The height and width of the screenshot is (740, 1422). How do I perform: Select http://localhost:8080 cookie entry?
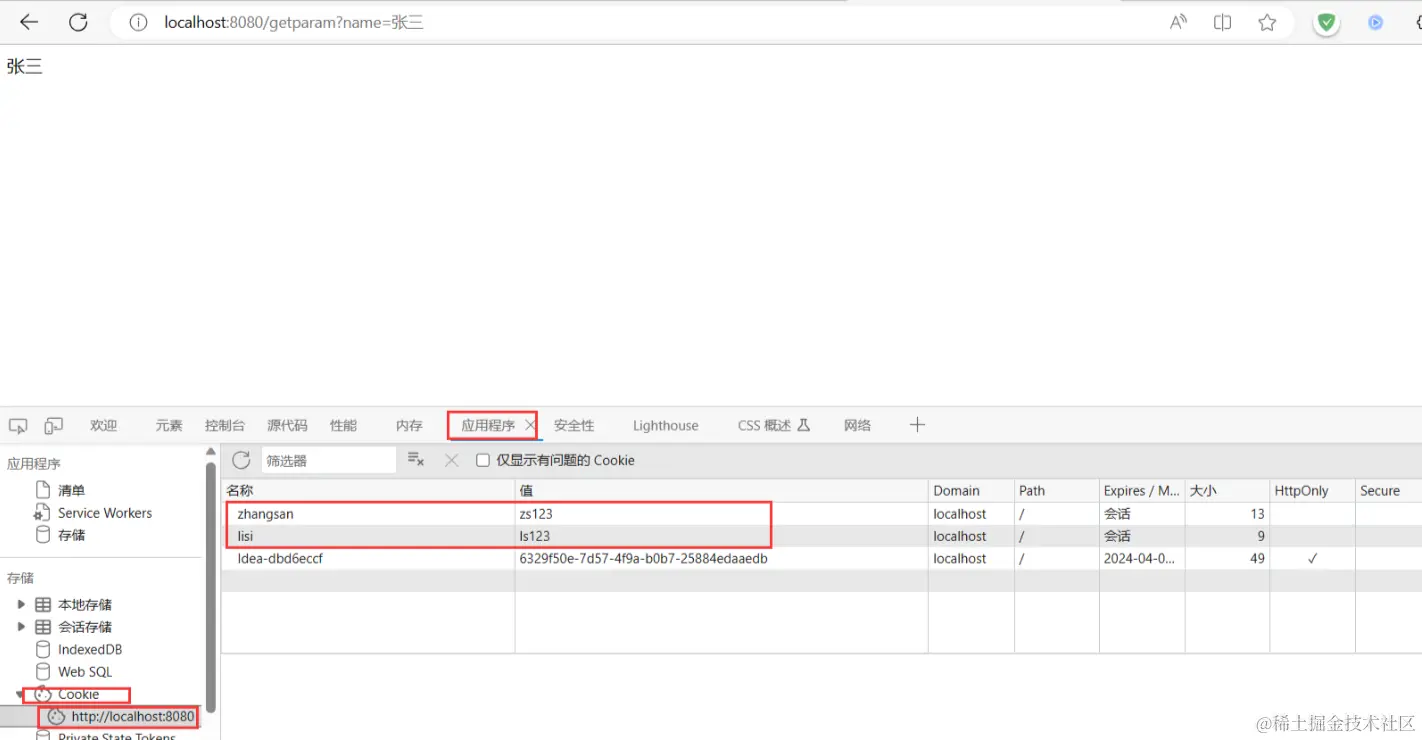tap(133, 717)
